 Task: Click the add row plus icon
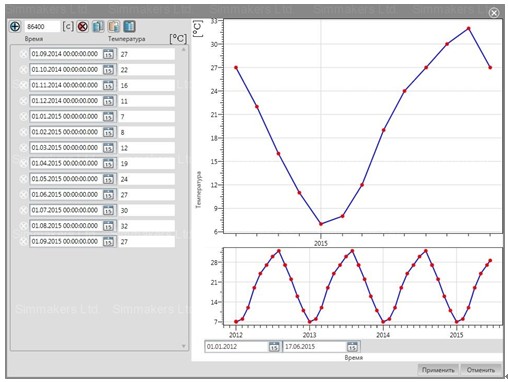15,26
